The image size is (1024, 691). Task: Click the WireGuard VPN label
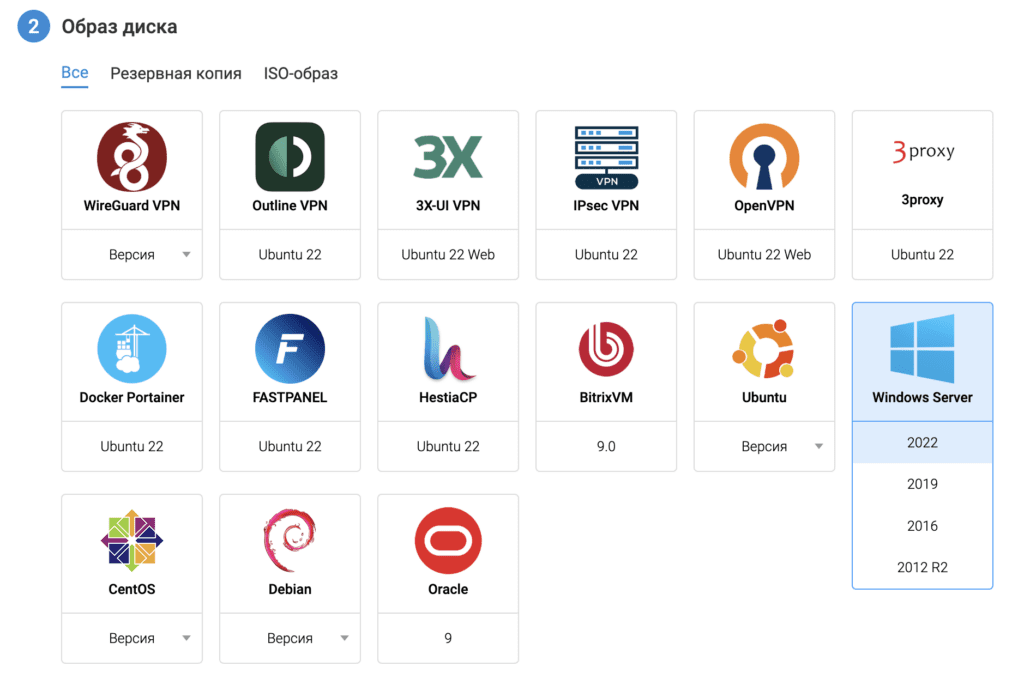point(132,206)
